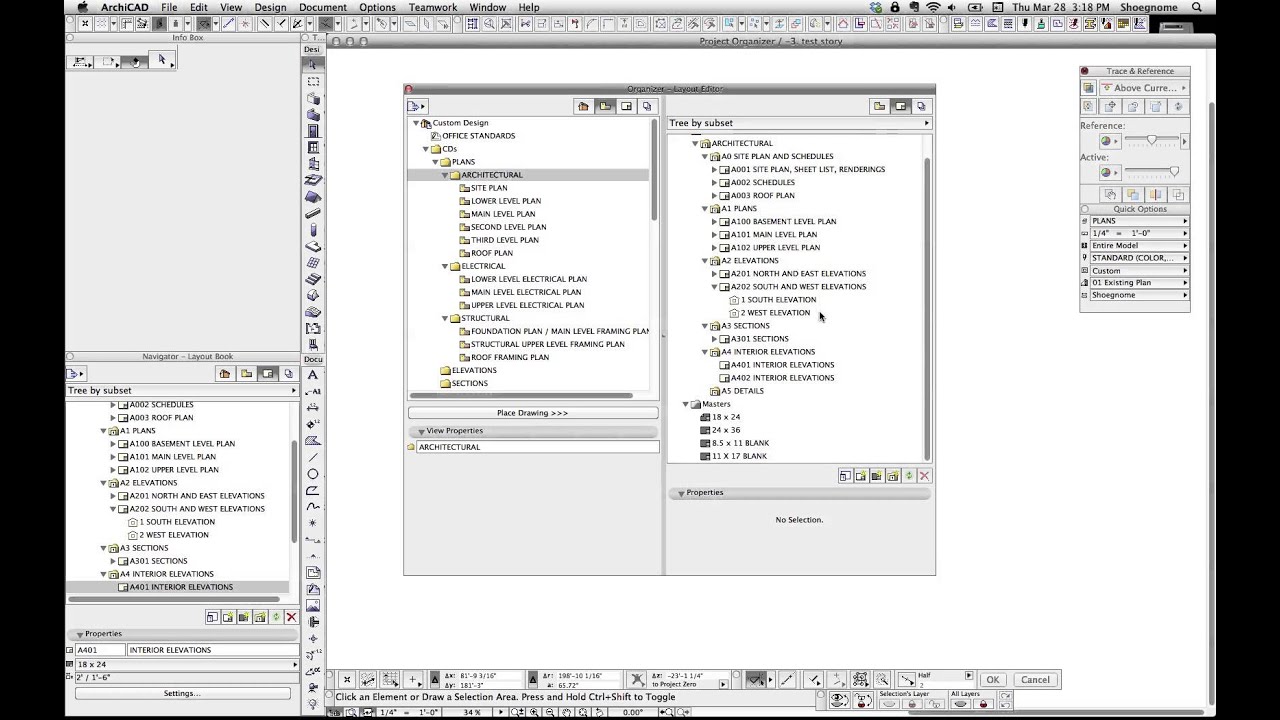Click the Publisher Sets icon in the Navigator panel

(x=288, y=374)
